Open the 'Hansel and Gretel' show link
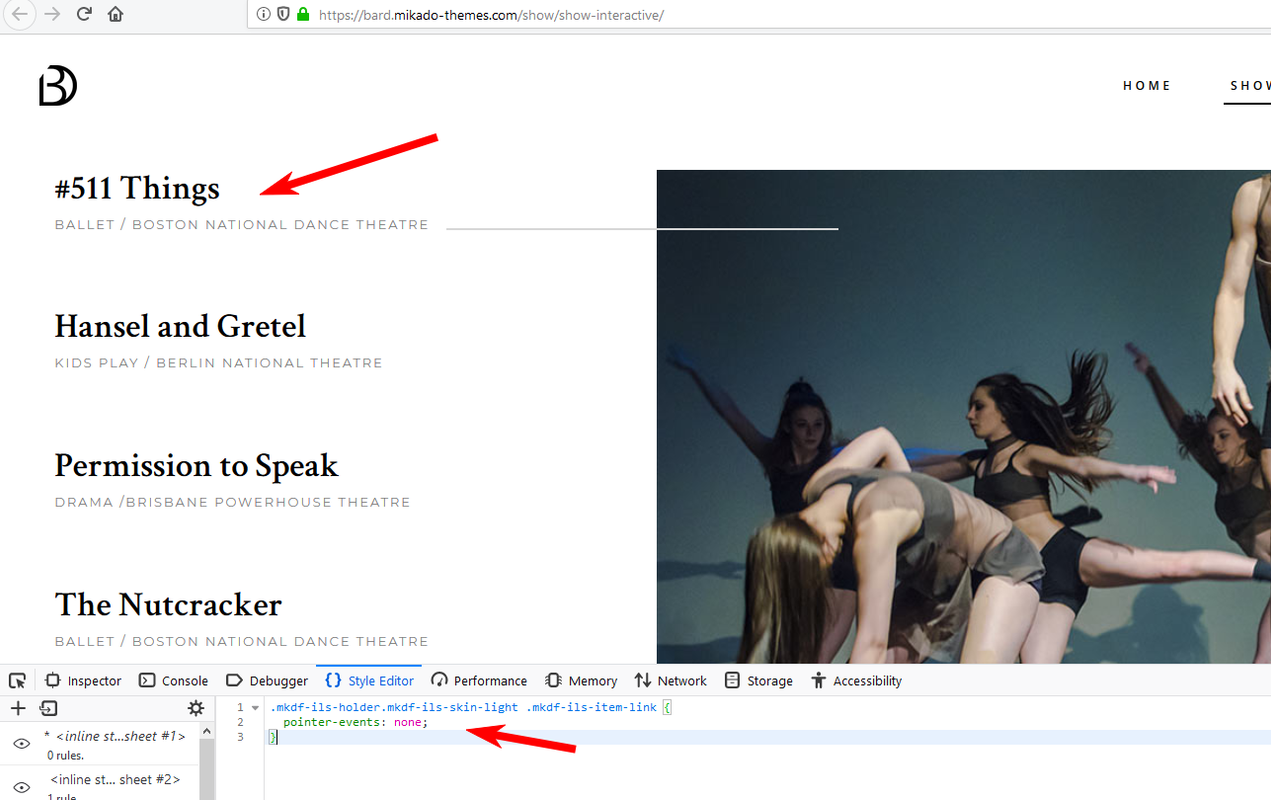Viewport: 1271px width, 800px height. tap(180, 326)
